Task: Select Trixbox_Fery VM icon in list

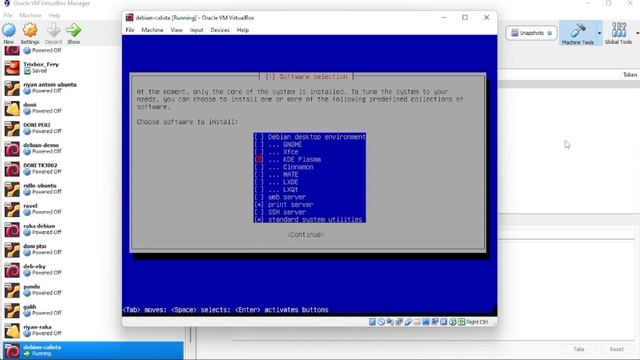Action: 12,68
